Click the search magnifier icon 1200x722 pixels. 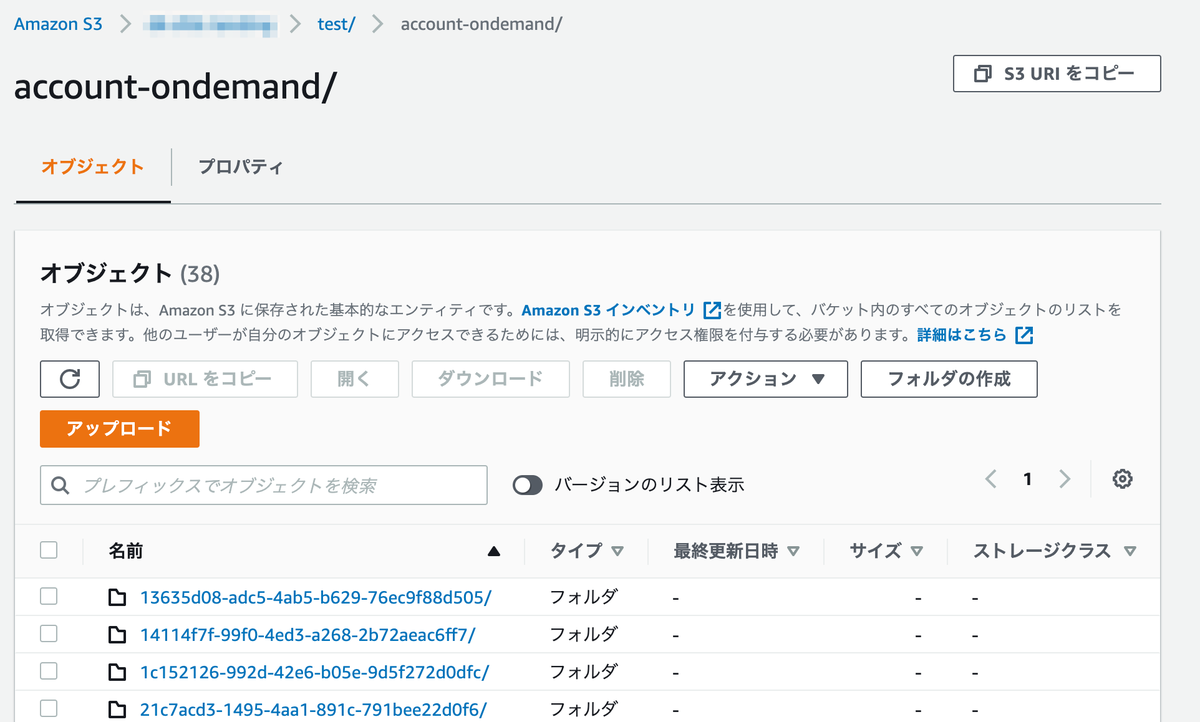tap(60, 485)
